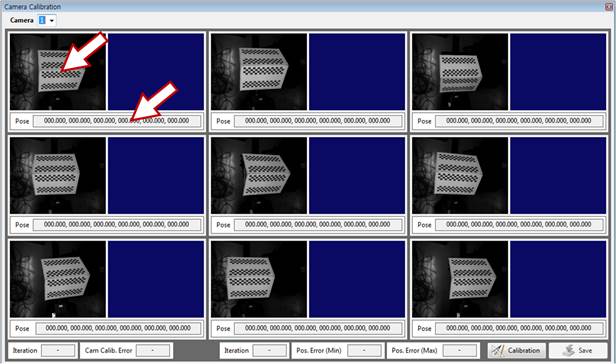This screenshot has width=616, height=364.
Task: Click the right Iteration value field
Action: [270, 350]
